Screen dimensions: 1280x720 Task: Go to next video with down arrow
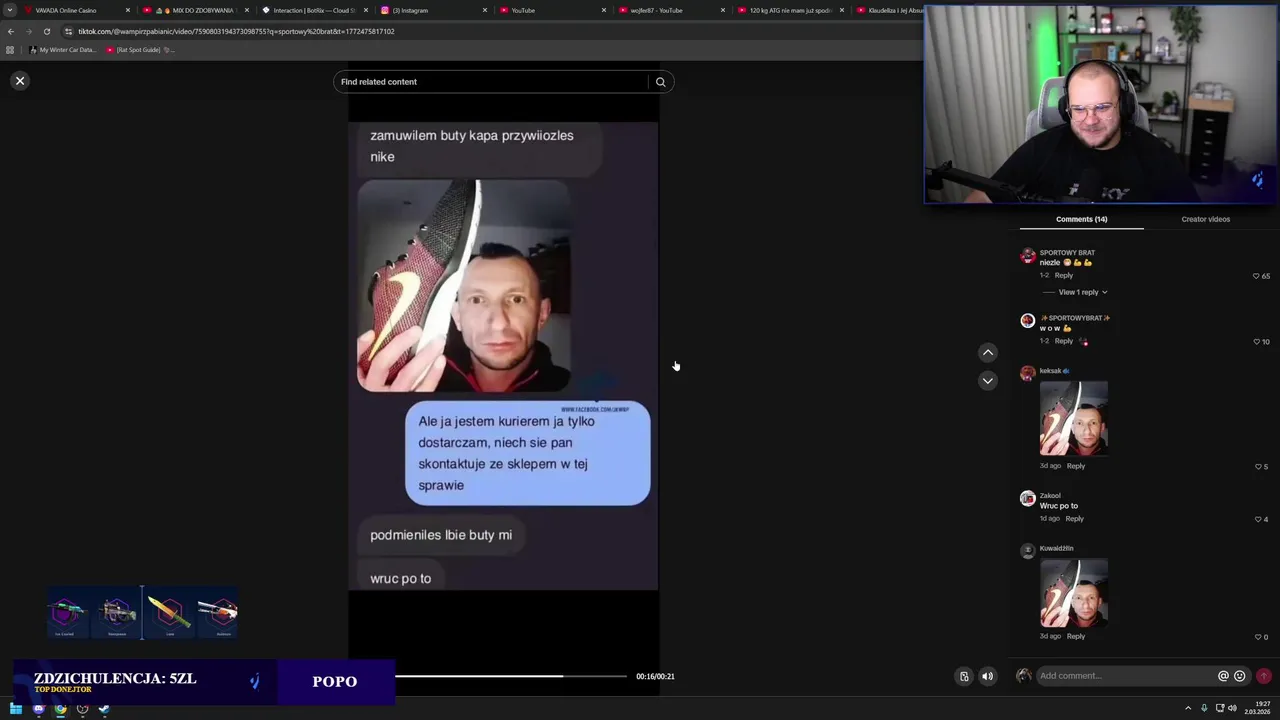[x=988, y=380]
